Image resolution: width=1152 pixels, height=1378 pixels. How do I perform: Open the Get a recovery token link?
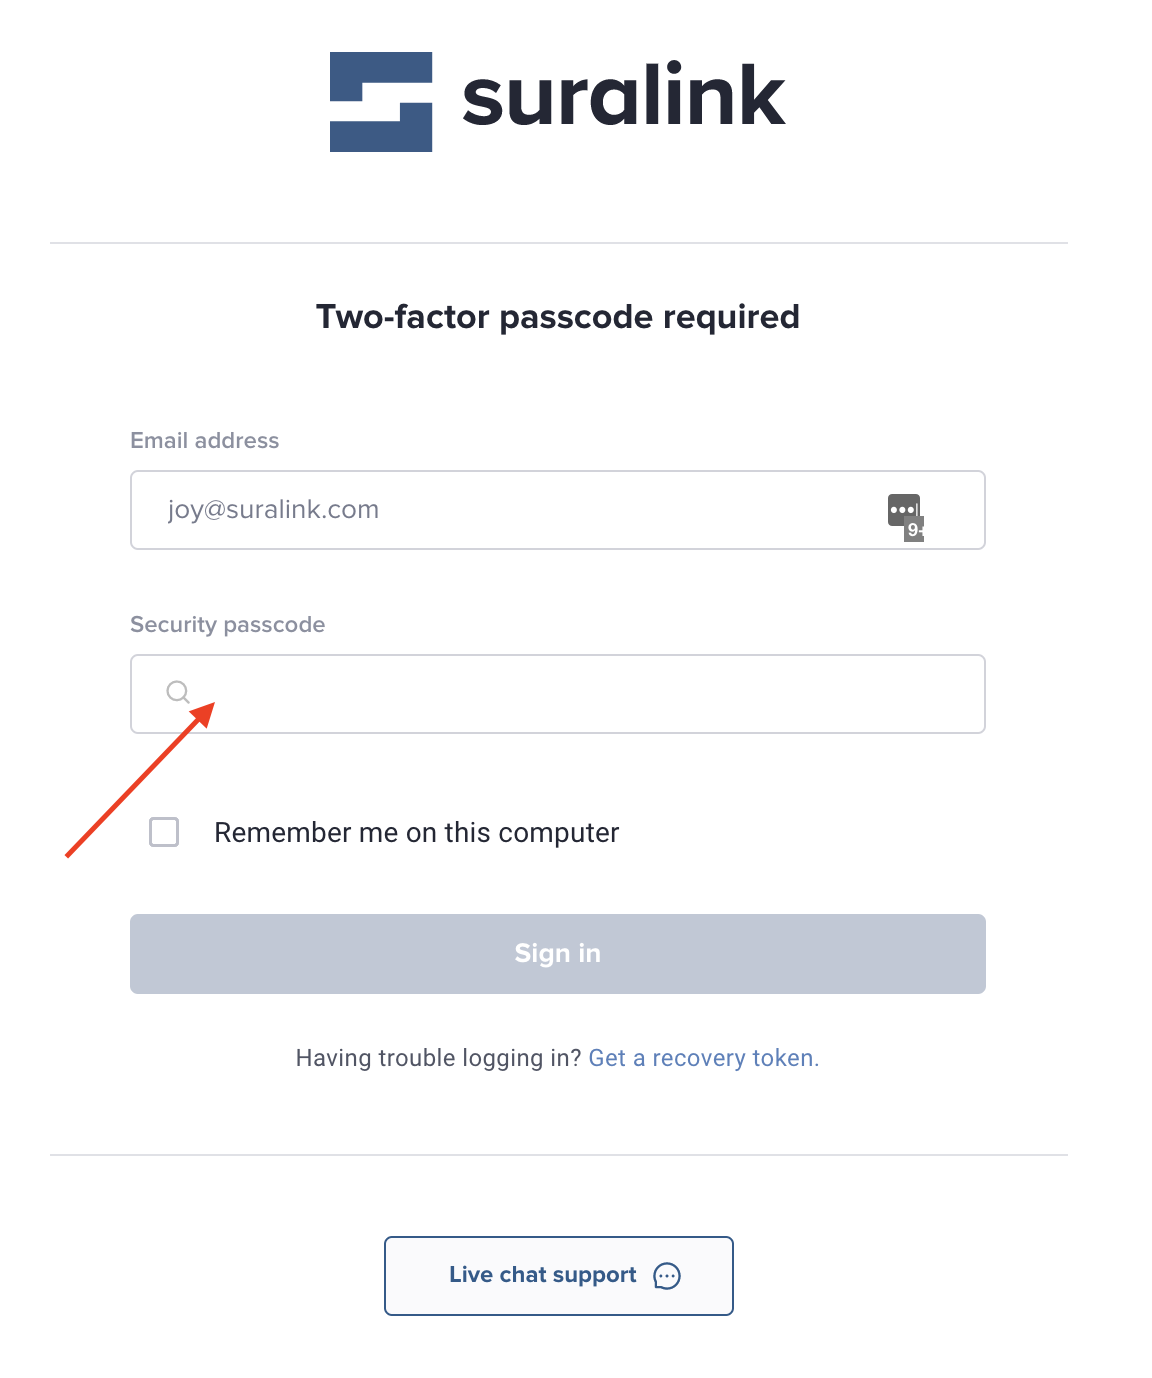(x=703, y=1058)
